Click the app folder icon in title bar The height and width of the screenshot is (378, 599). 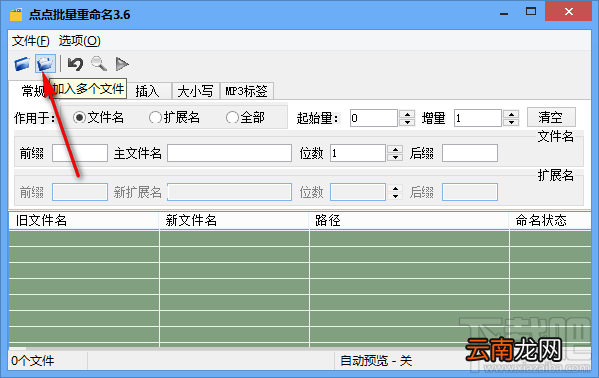[16, 14]
